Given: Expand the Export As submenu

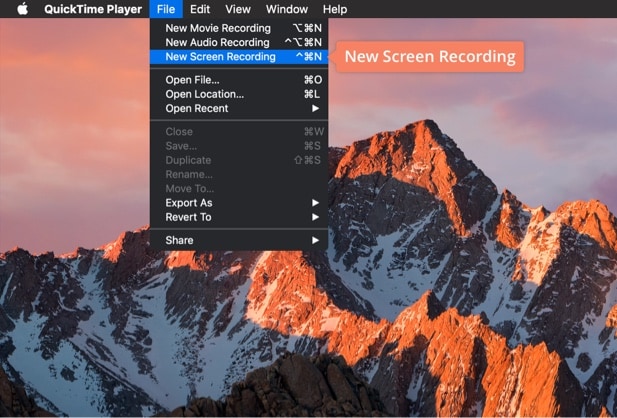Looking at the screenshot, I should [239, 203].
